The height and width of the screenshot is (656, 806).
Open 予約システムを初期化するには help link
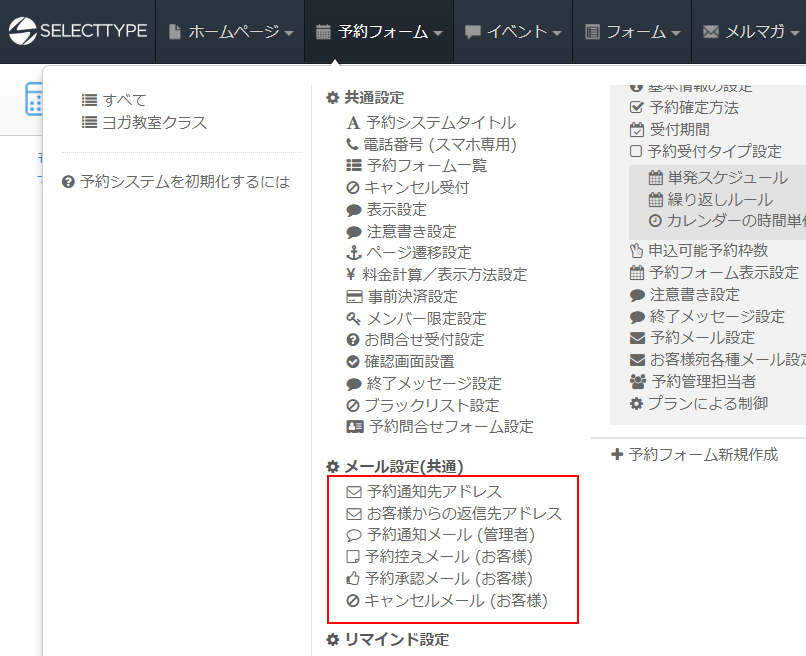tap(184, 182)
